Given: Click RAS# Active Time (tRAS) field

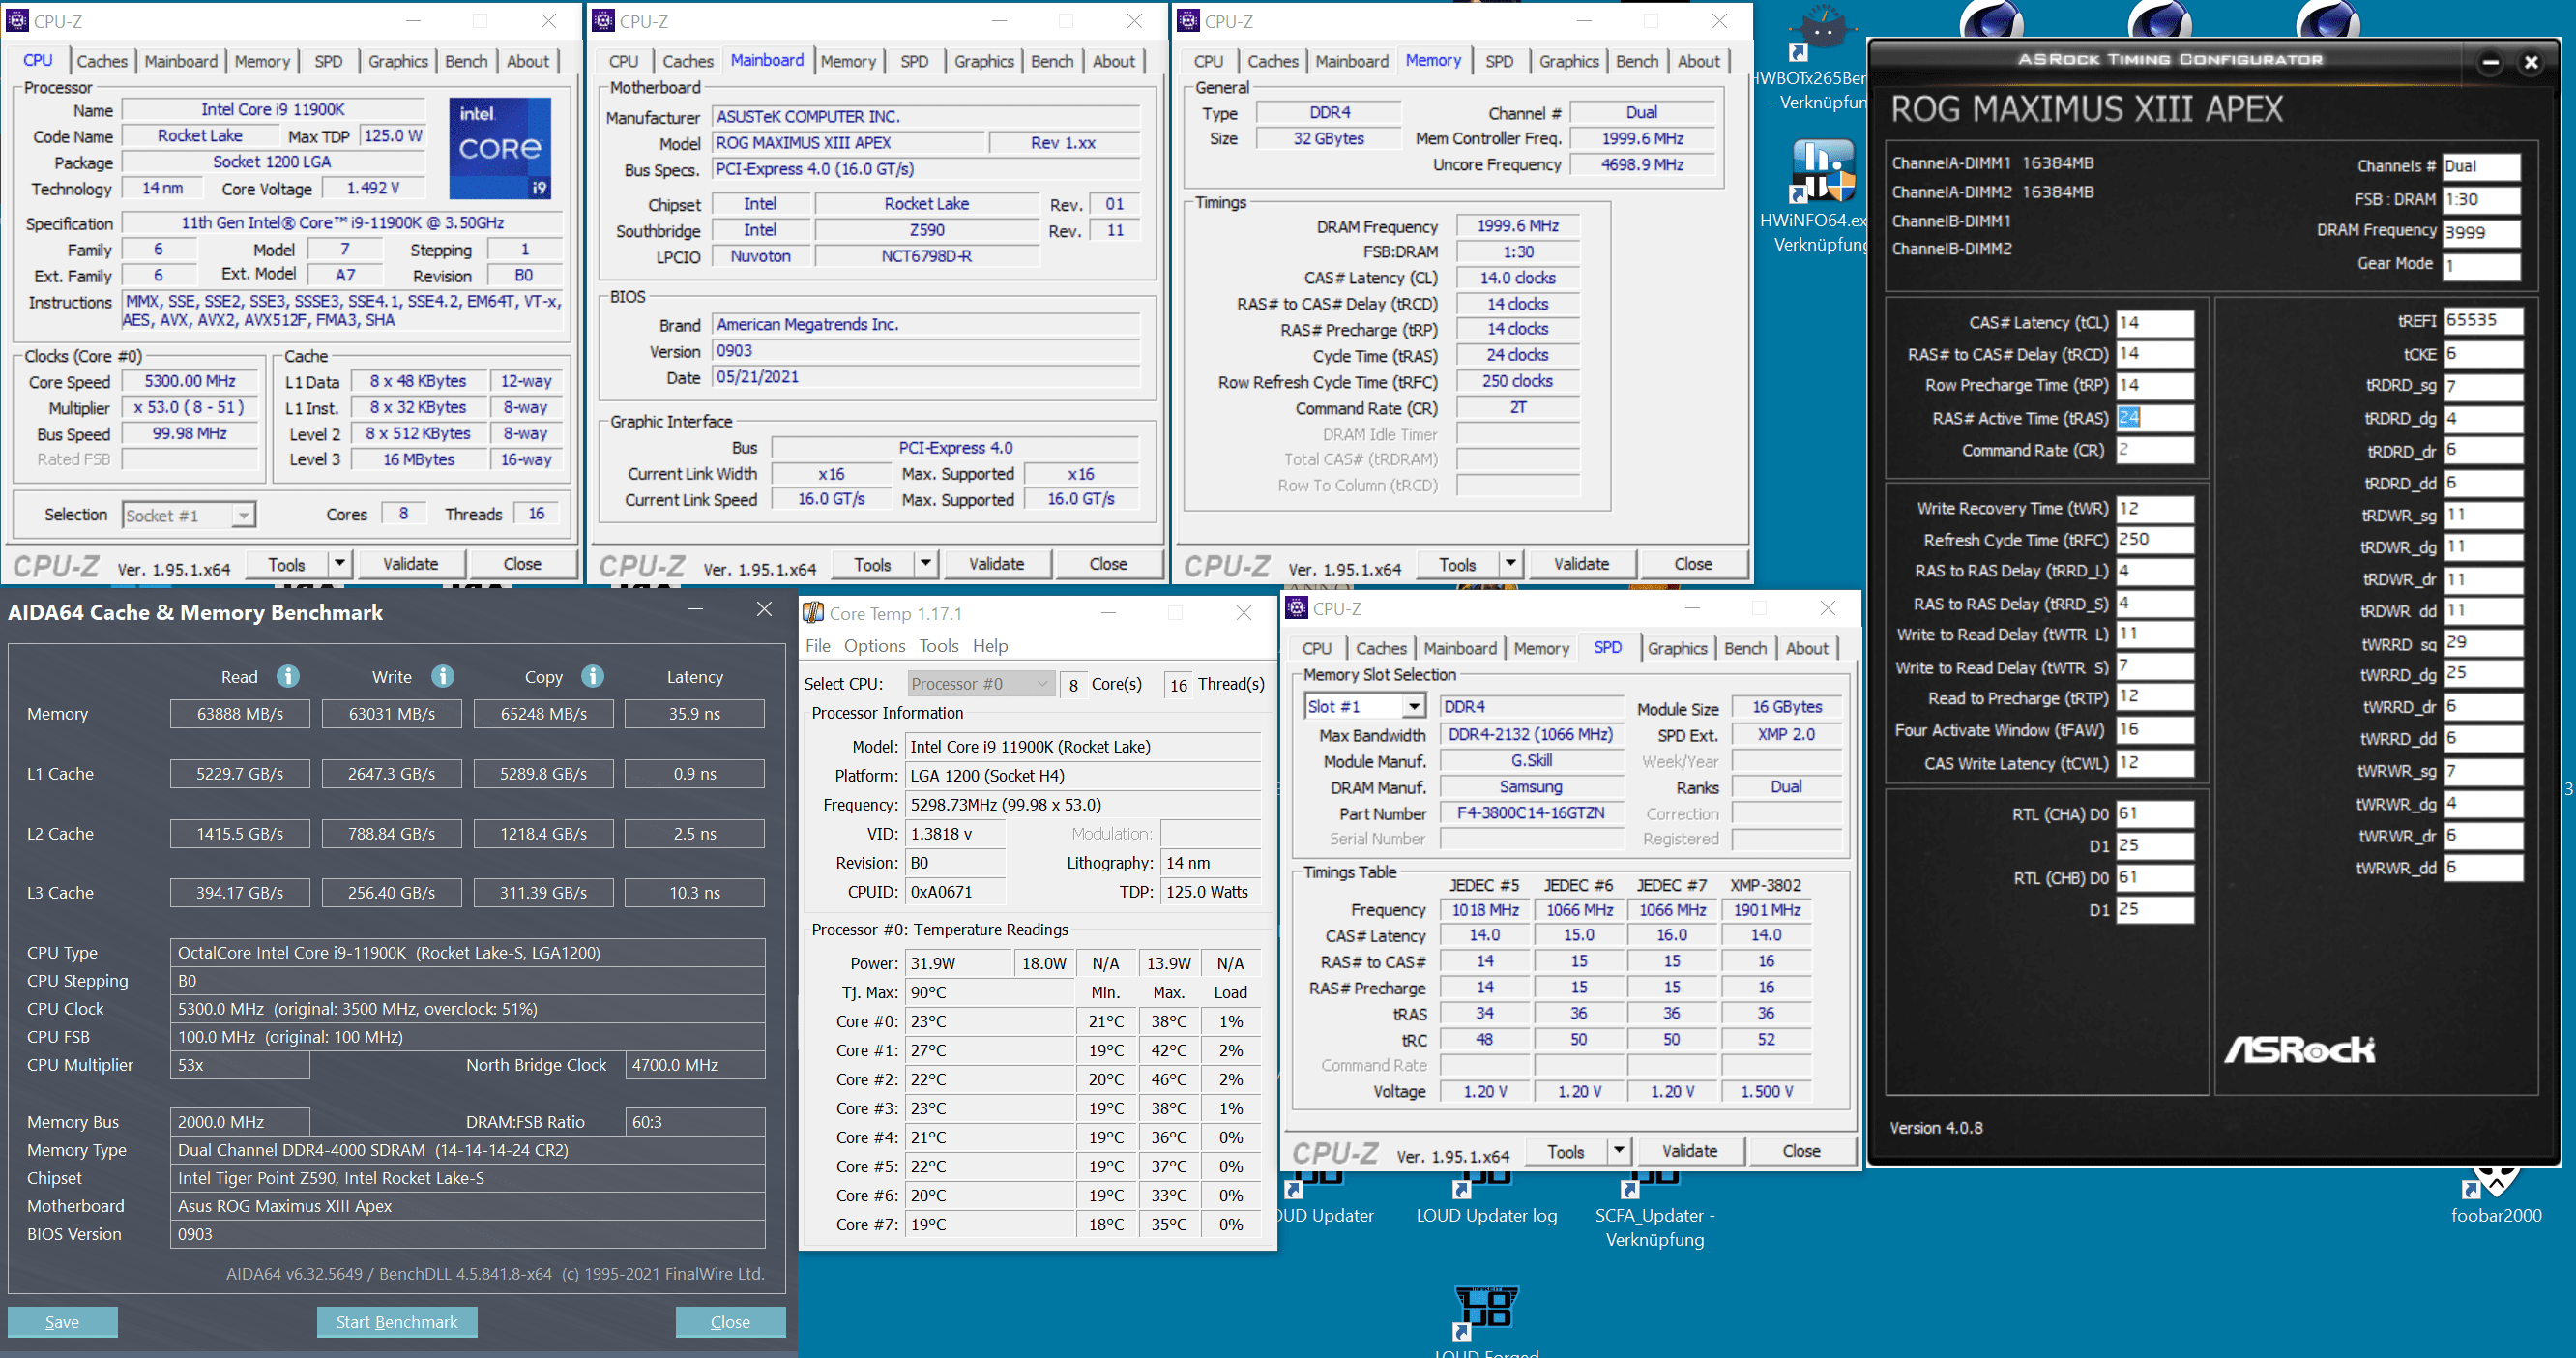Looking at the screenshot, I should click(x=2155, y=418).
